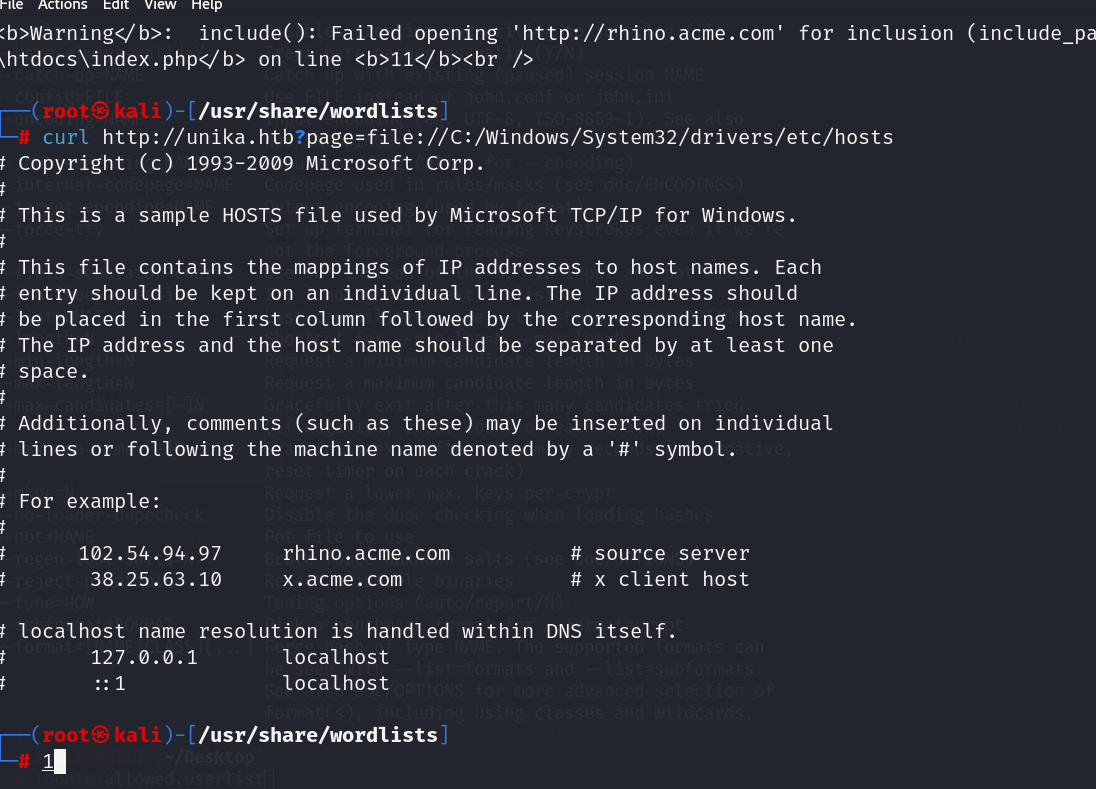Open the View menu
This screenshot has width=1096, height=789.
(160, 5)
